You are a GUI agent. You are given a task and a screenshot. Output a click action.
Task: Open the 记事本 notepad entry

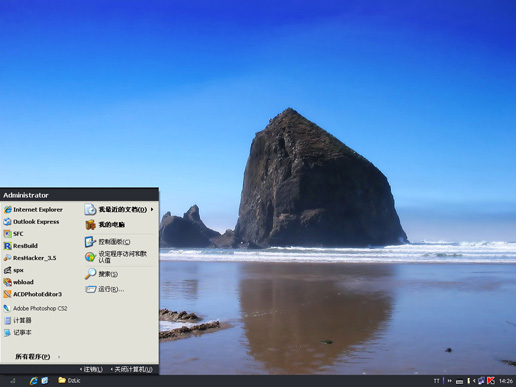pyautogui.click(x=18, y=332)
